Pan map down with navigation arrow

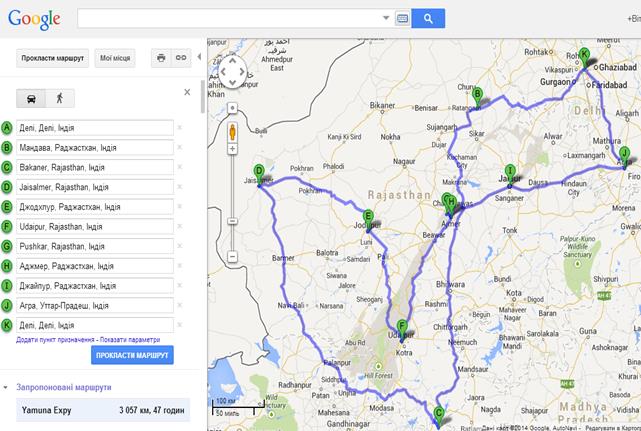click(232, 82)
